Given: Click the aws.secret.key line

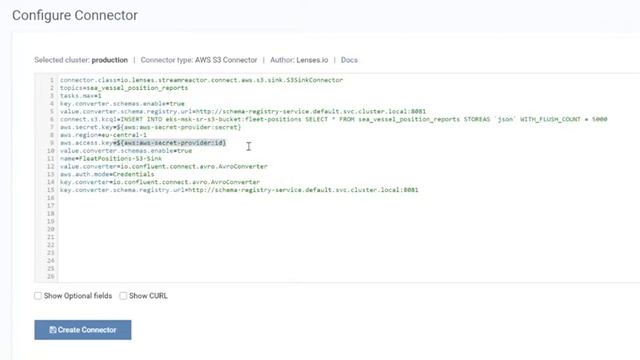Looking at the screenshot, I should pyautogui.click(x=151, y=127).
